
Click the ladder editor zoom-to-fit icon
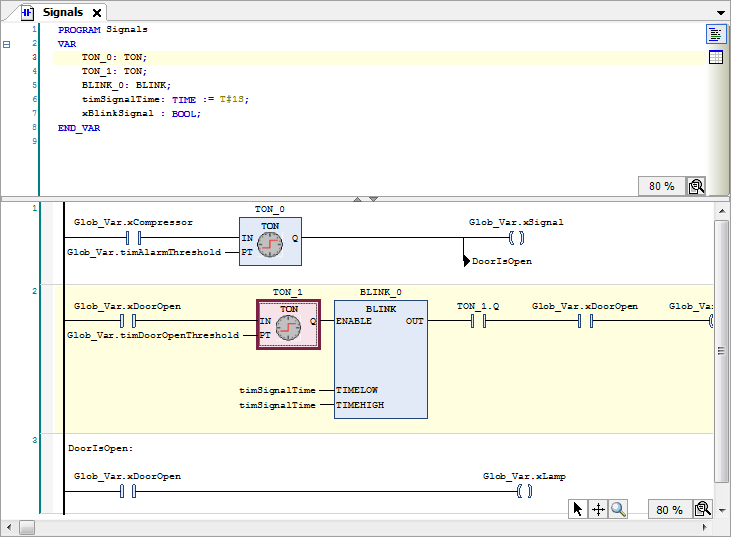[x=703, y=509]
